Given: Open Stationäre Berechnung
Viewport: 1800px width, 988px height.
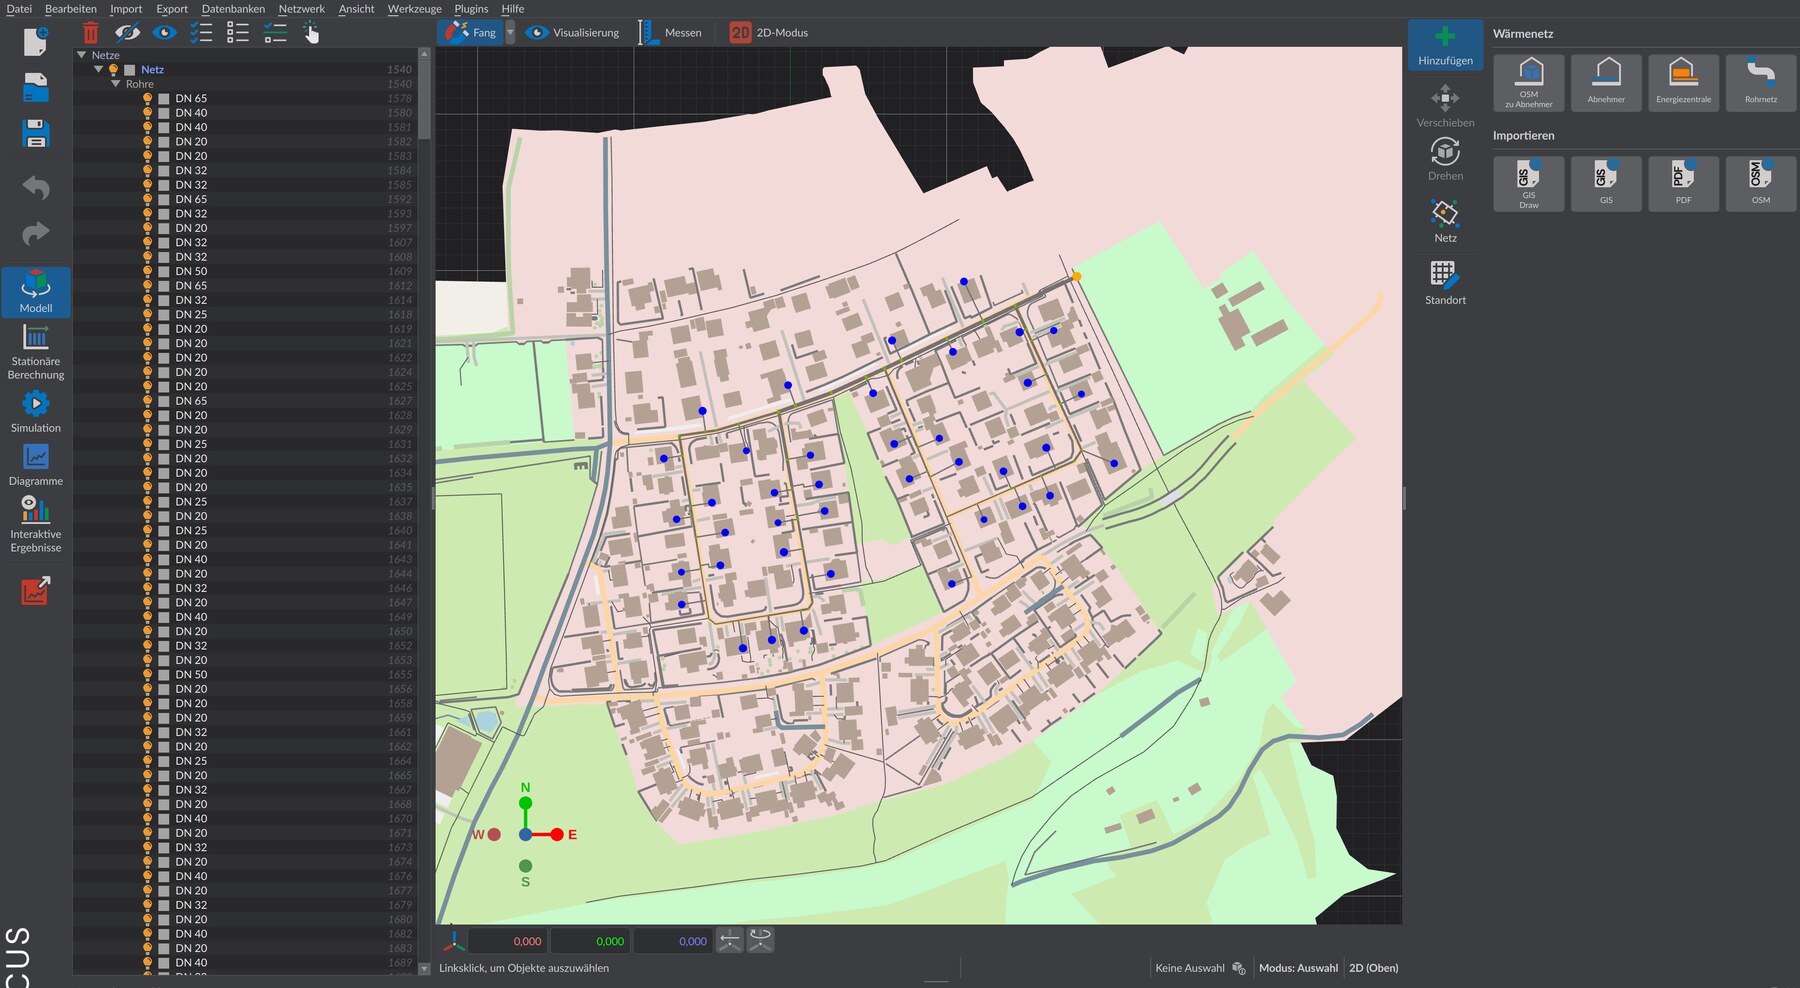Looking at the screenshot, I should (36, 353).
